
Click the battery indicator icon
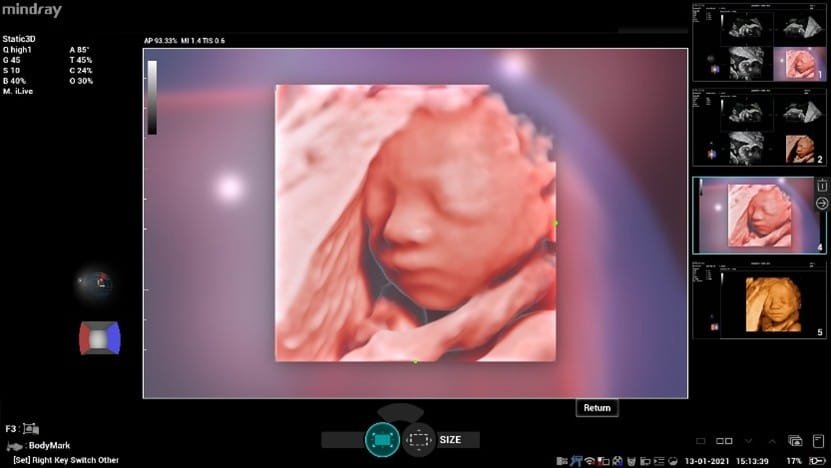[x=817, y=460]
